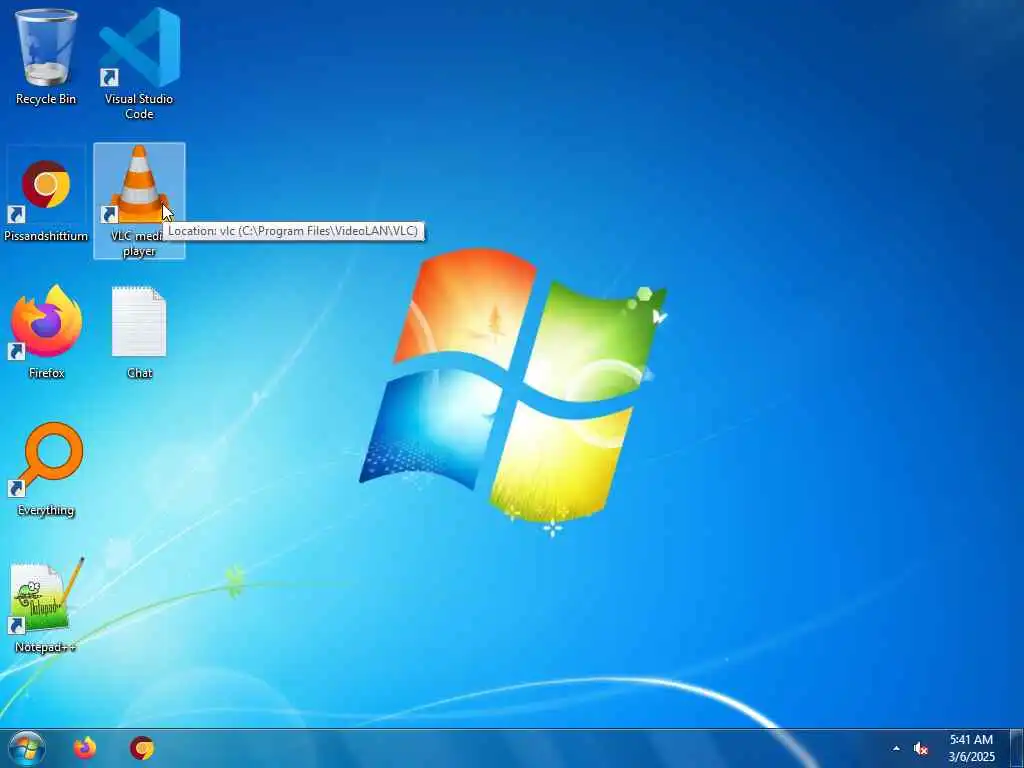The width and height of the screenshot is (1024, 768).
Task: Select the Chat text file icon
Action: pos(139,321)
